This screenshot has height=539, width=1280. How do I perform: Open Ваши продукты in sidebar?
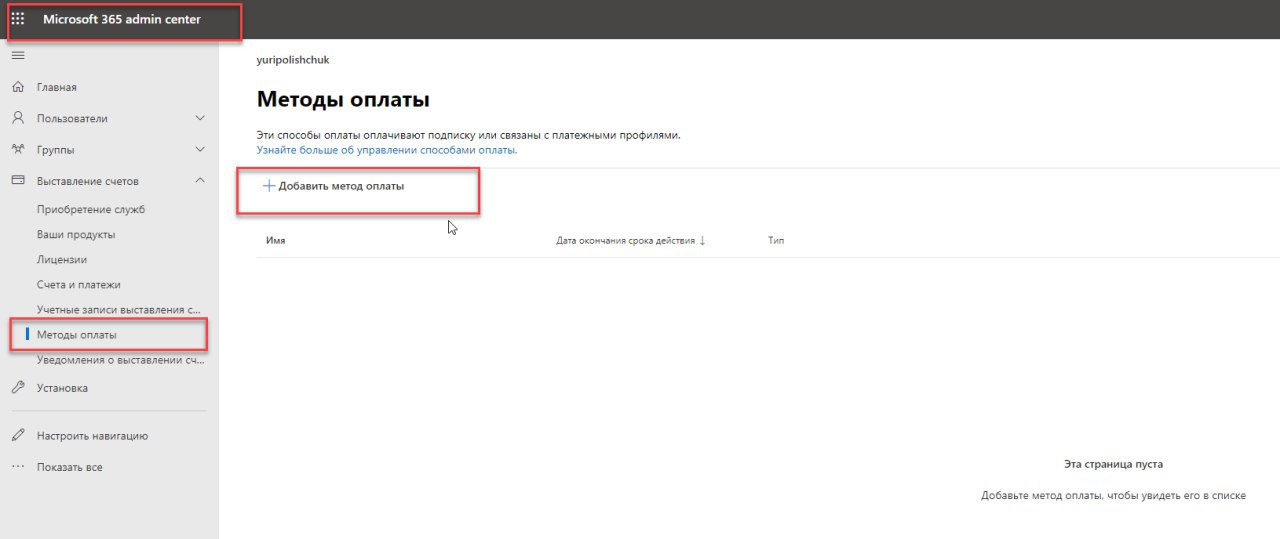76,234
